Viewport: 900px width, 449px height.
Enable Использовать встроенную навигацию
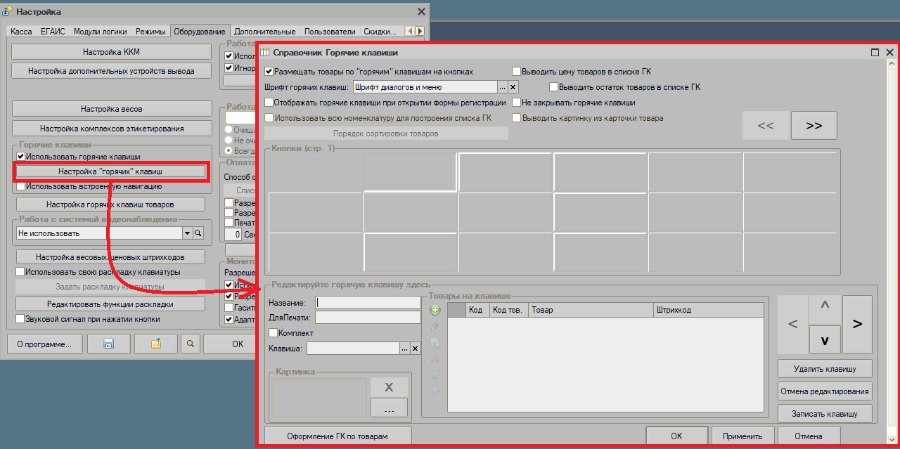pyautogui.click(x=21, y=186)
